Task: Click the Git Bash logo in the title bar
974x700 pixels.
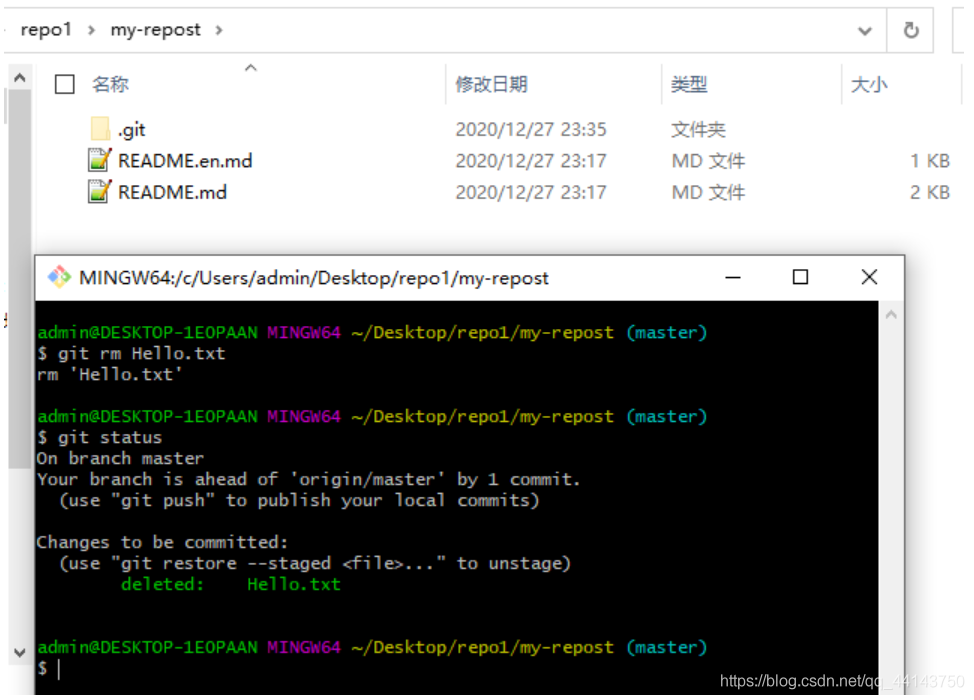Action: click(60, 277)
